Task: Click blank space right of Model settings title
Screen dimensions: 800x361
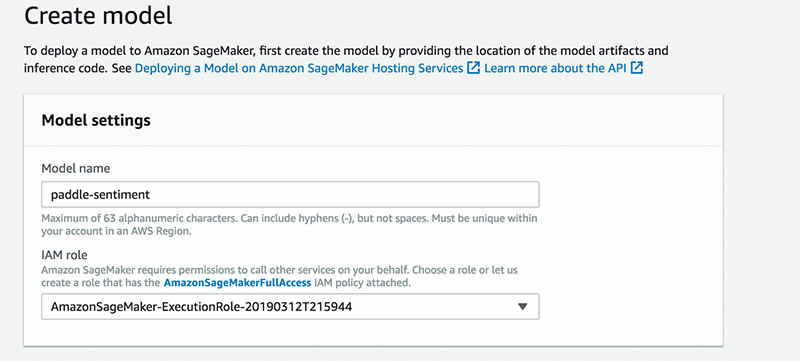Action: click(434, 120)
